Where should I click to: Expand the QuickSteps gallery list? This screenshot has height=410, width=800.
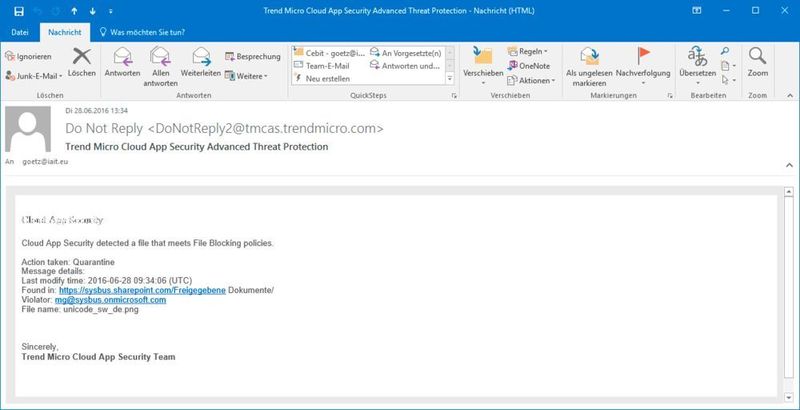point(449,79)
